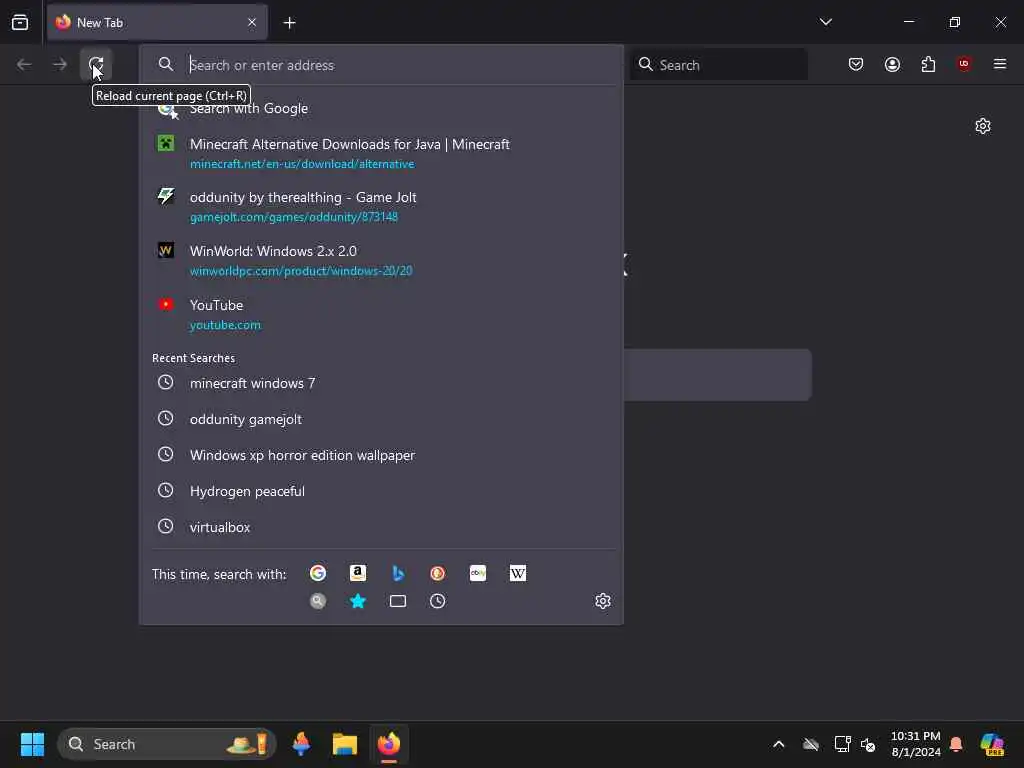Open Save to Pocket icon
This screenshot has height=768, width=1024.
click(856, 64)
